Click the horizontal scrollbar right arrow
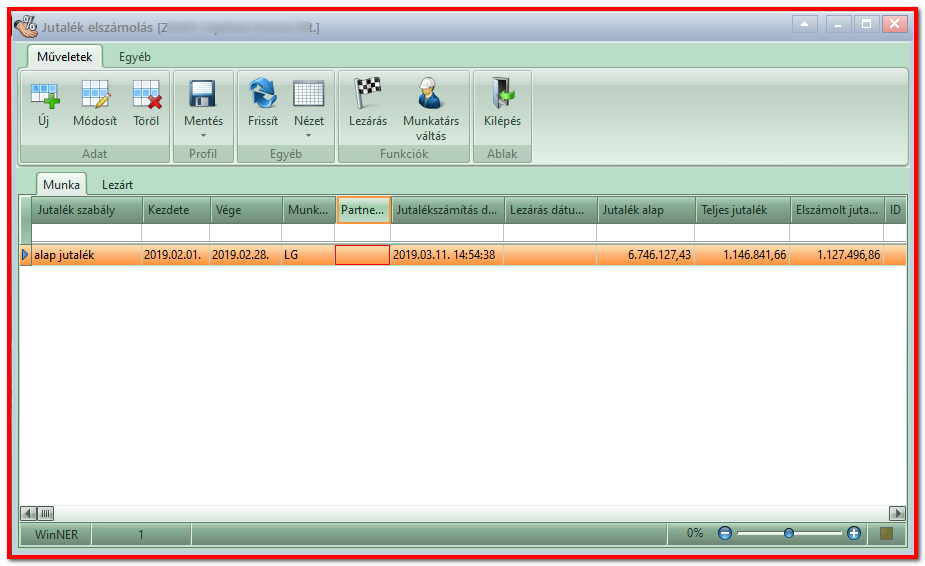 coord(897,513)
